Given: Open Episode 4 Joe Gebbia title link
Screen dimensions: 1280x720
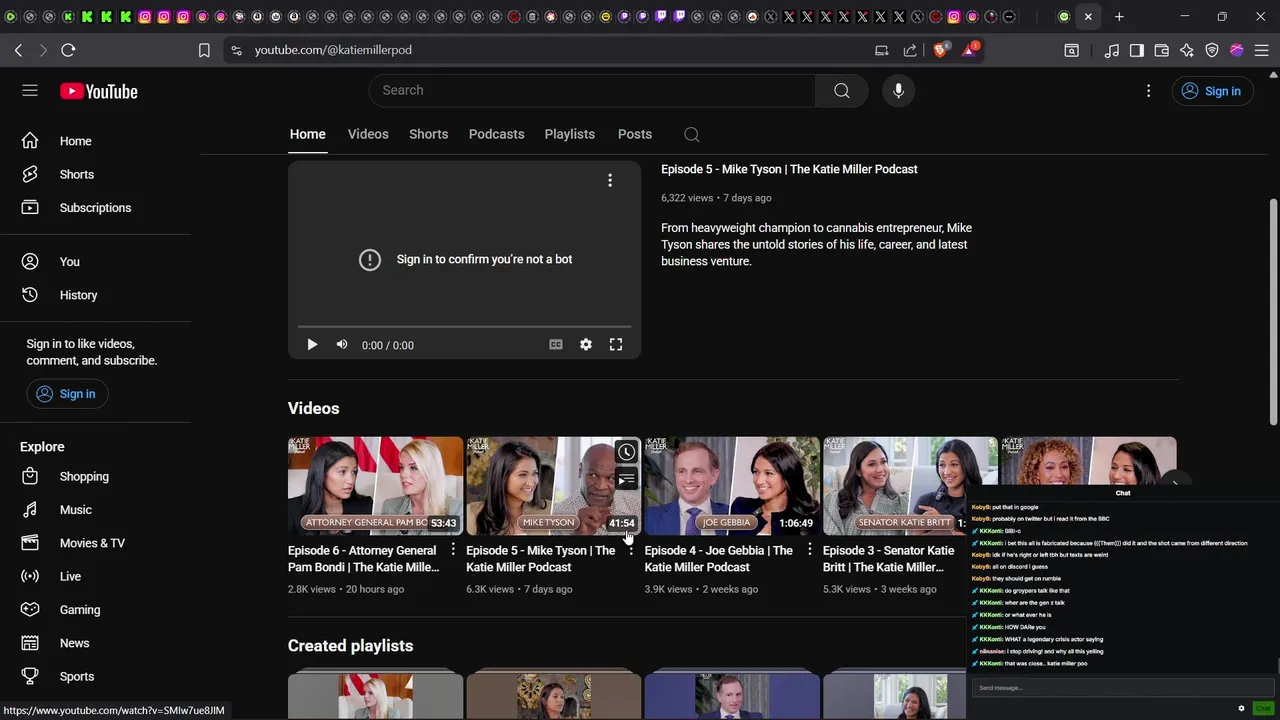Looking at the screenshot, I should (718, 559).
